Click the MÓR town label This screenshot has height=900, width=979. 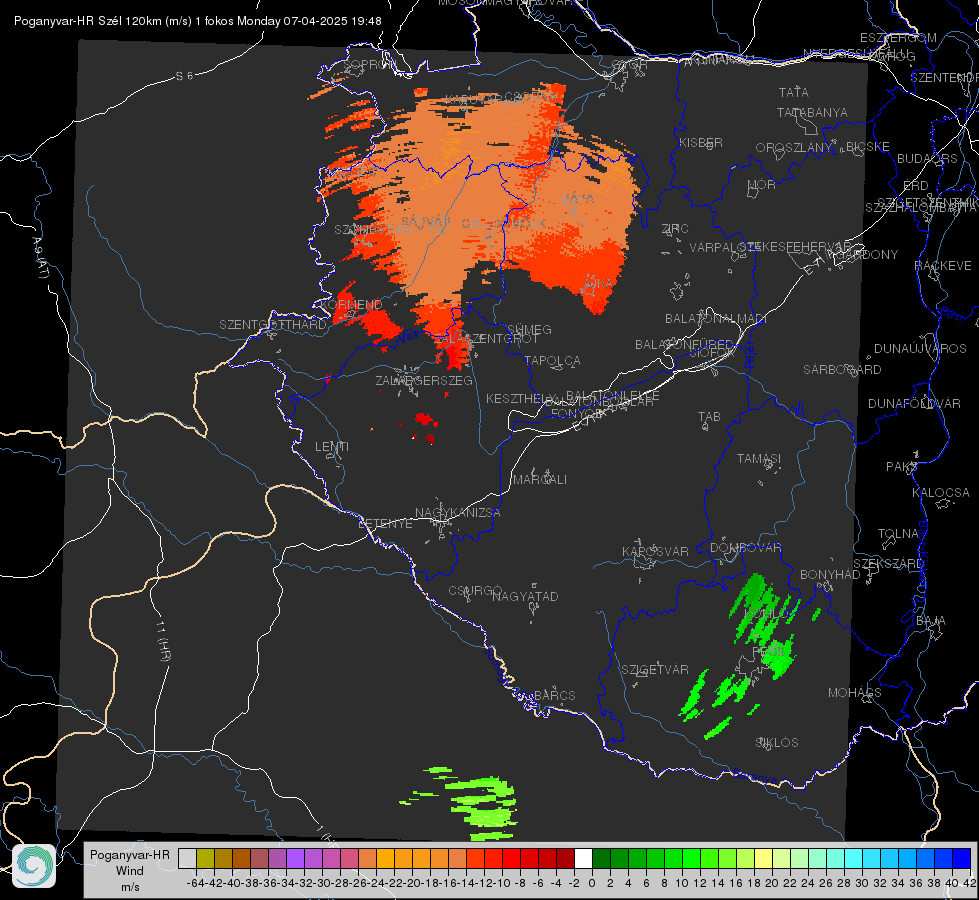[x=762, y=184]
